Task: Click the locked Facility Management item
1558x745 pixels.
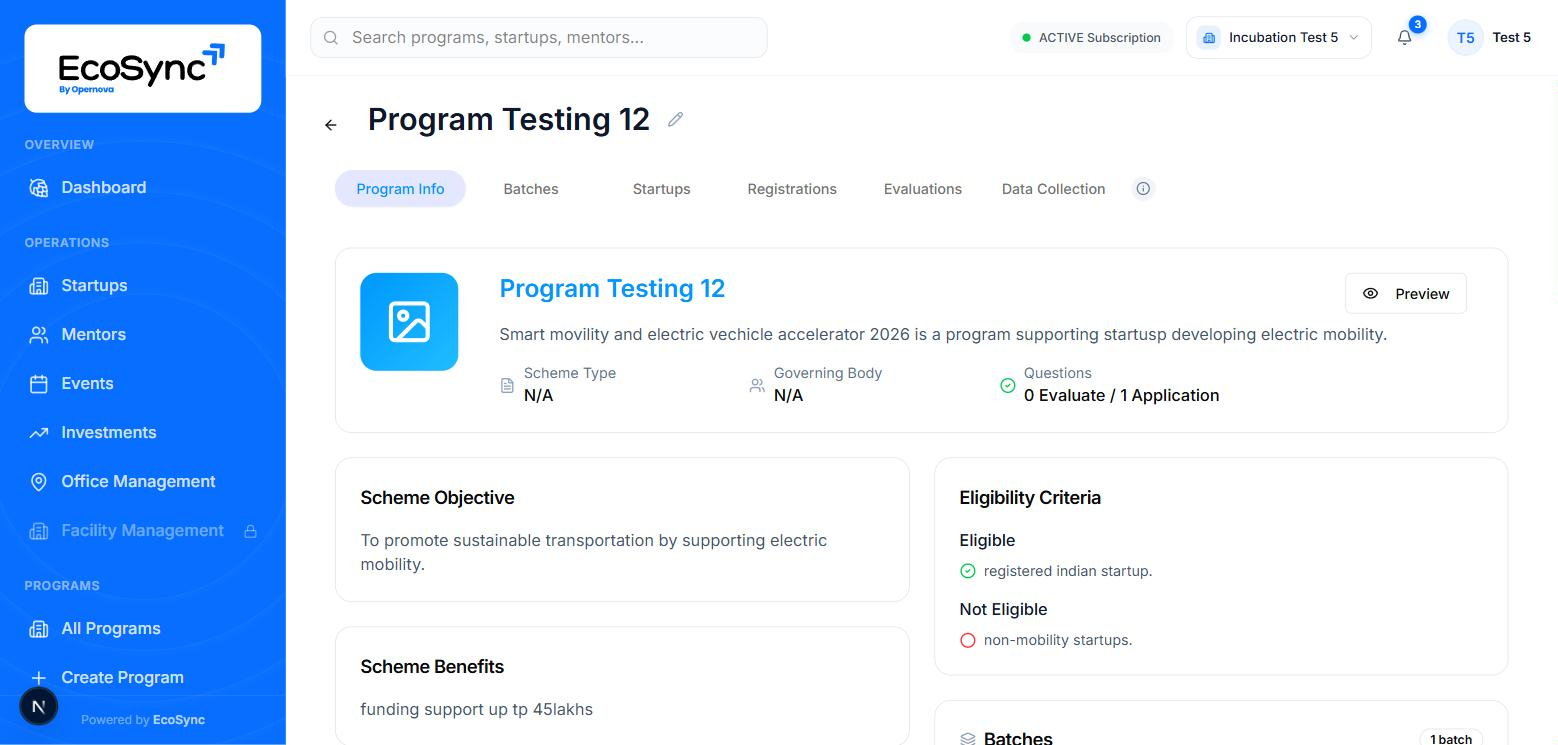Action: point(142,530)
